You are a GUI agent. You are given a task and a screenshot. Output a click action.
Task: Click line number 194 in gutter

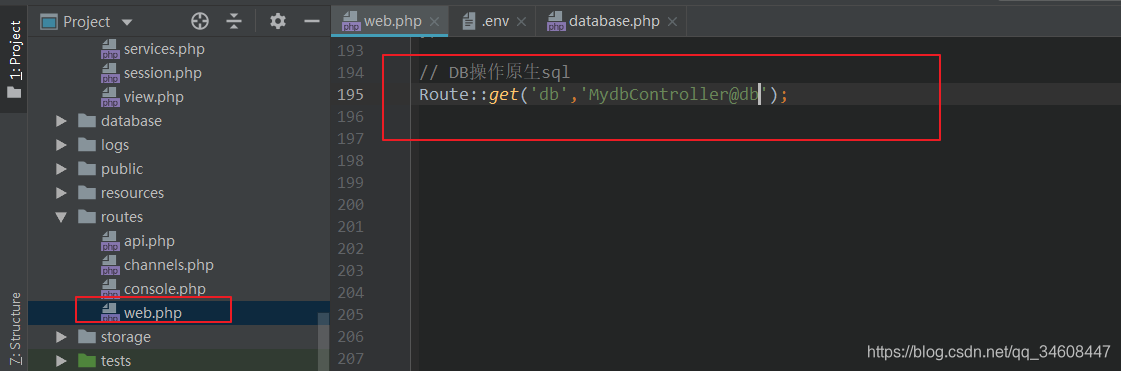pos(350,72)
